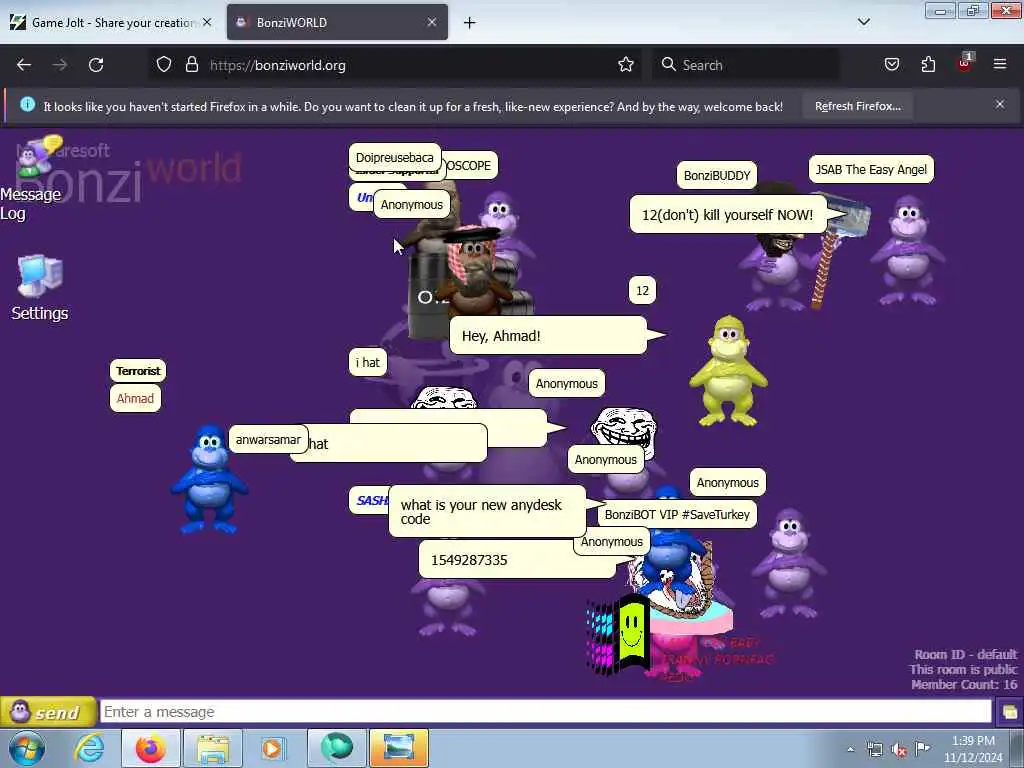Launch Internet Explorer from the taskbar
This screenshot has width=1024, height=768.
[89, 748]
